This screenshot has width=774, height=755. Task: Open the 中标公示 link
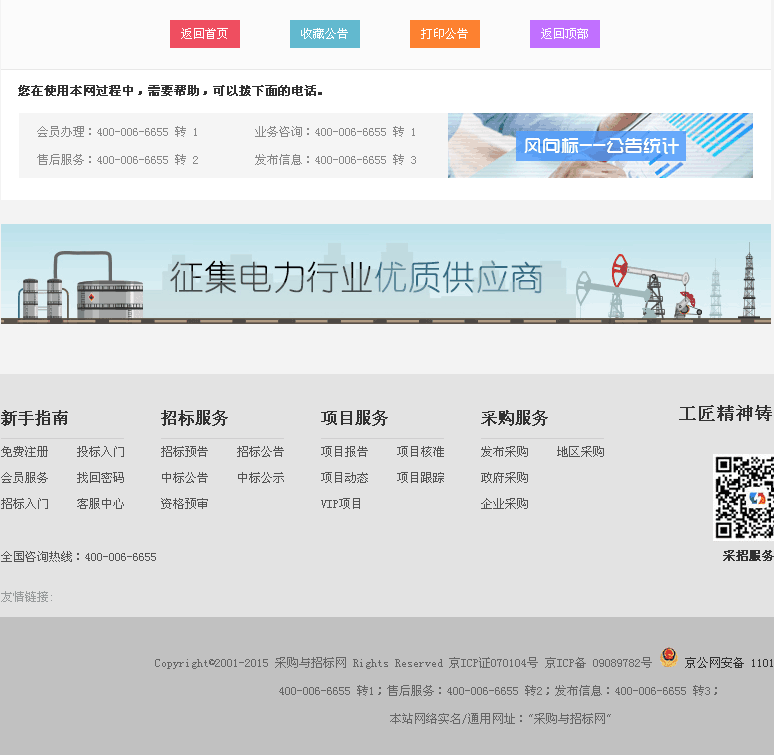pyautogui.click(x=261, y=478)
